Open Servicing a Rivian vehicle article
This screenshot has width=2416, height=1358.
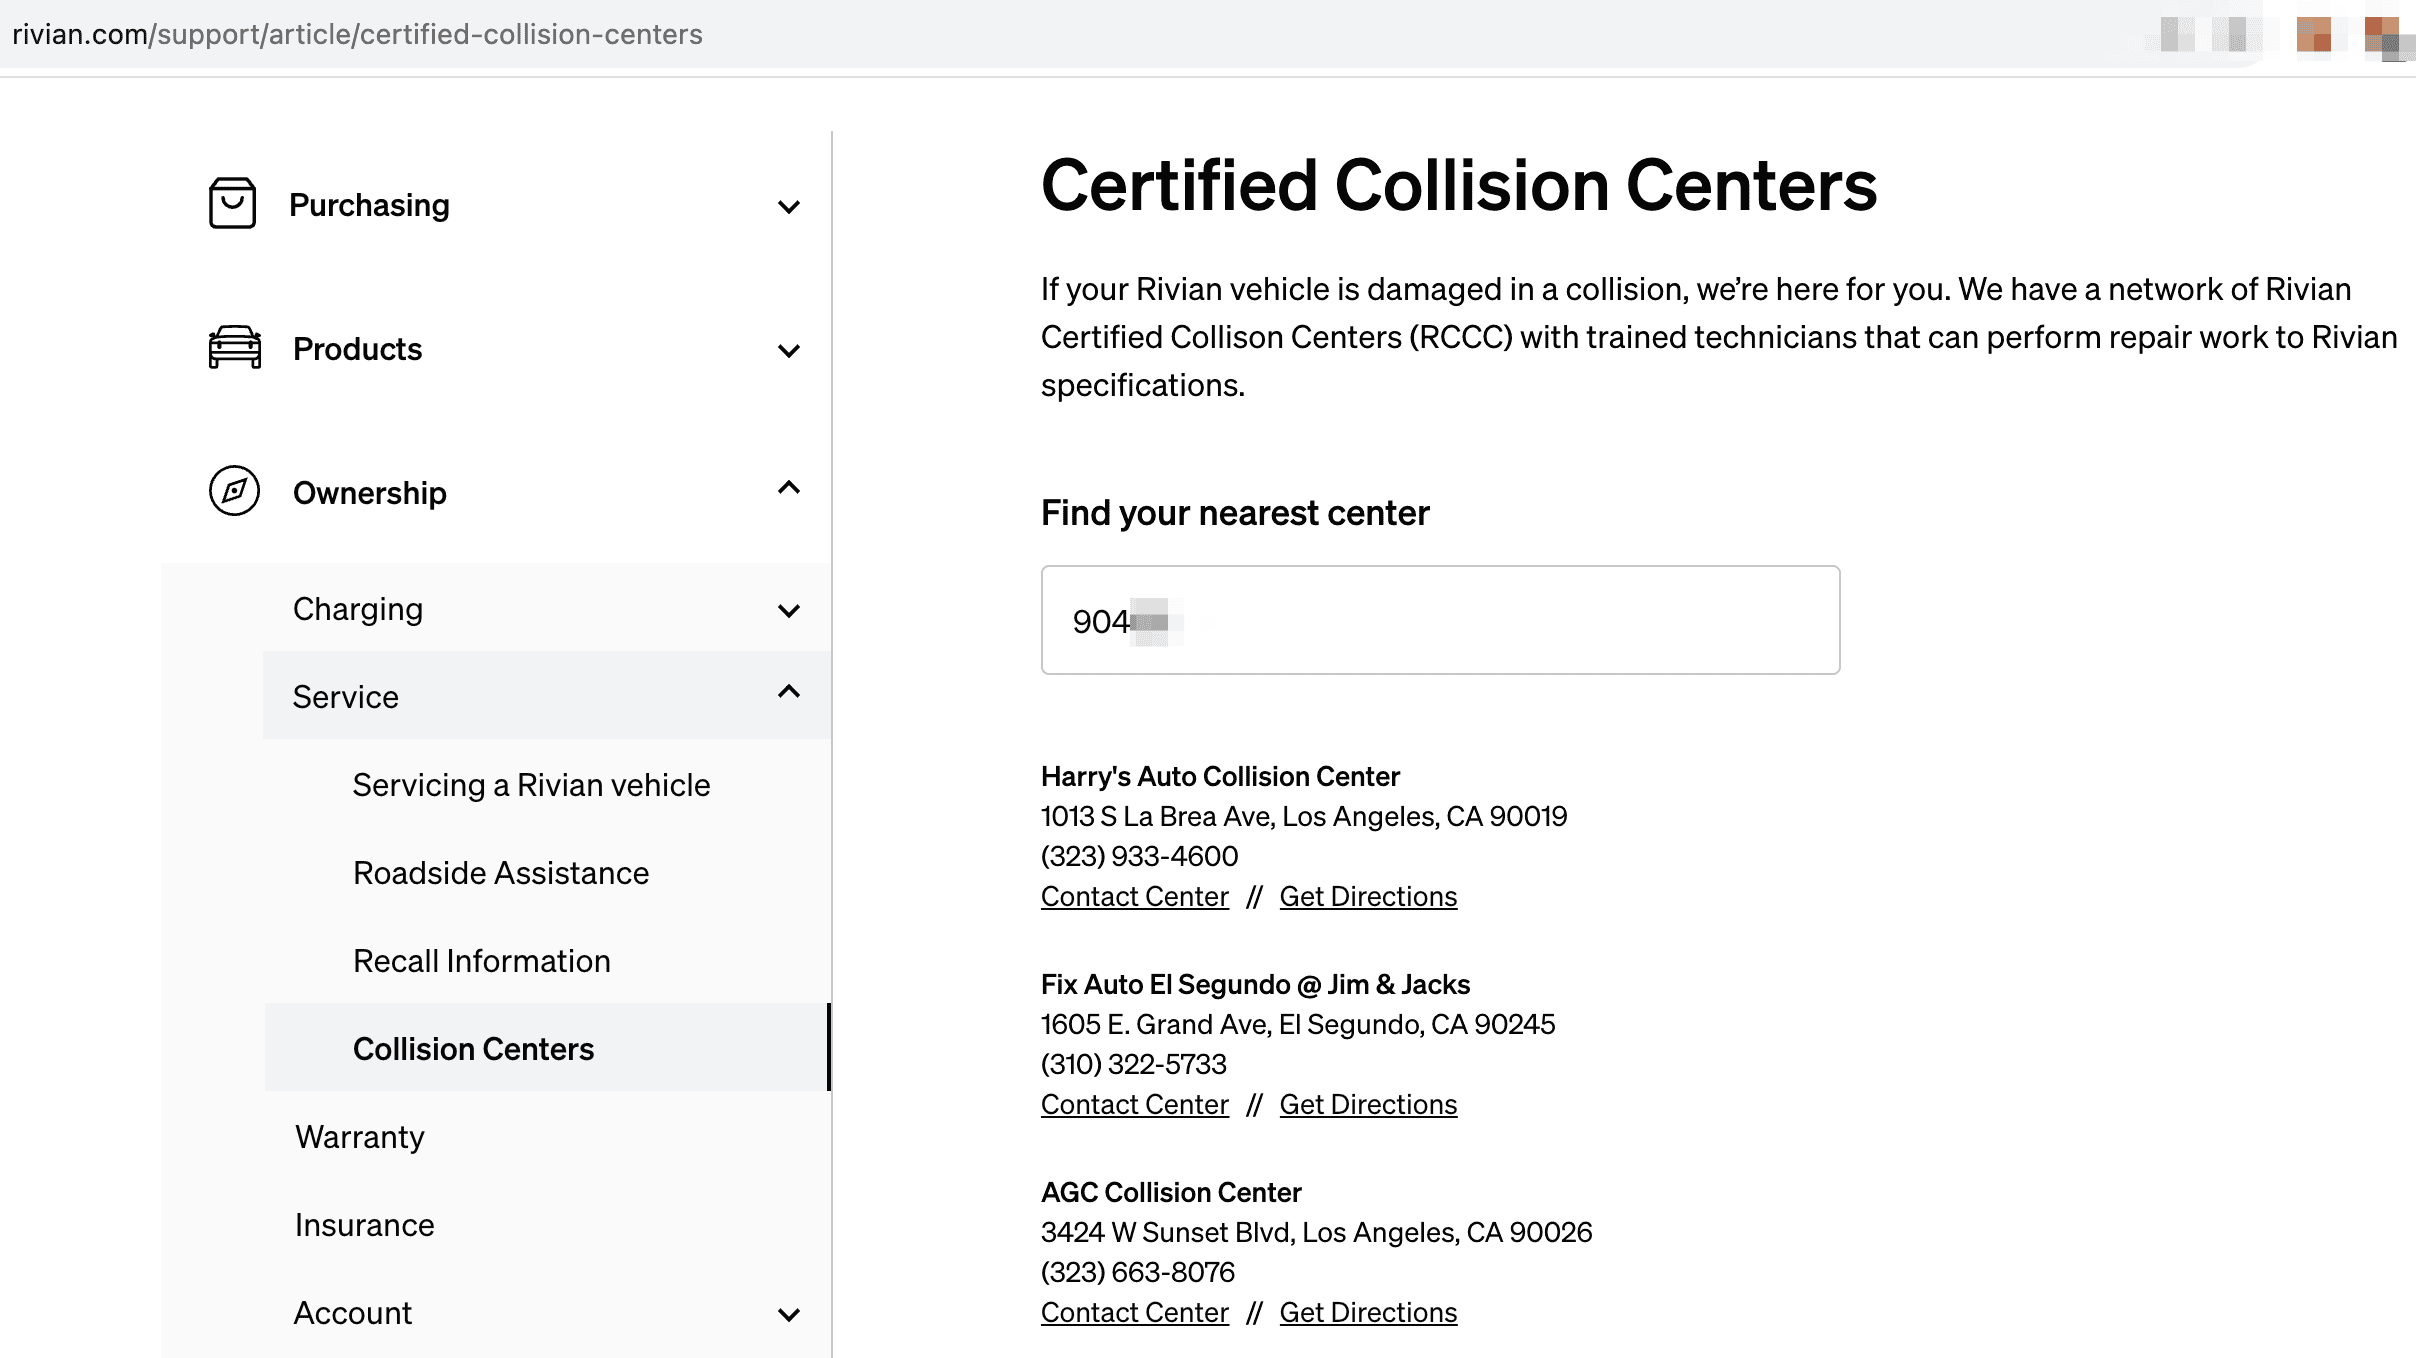531,785
